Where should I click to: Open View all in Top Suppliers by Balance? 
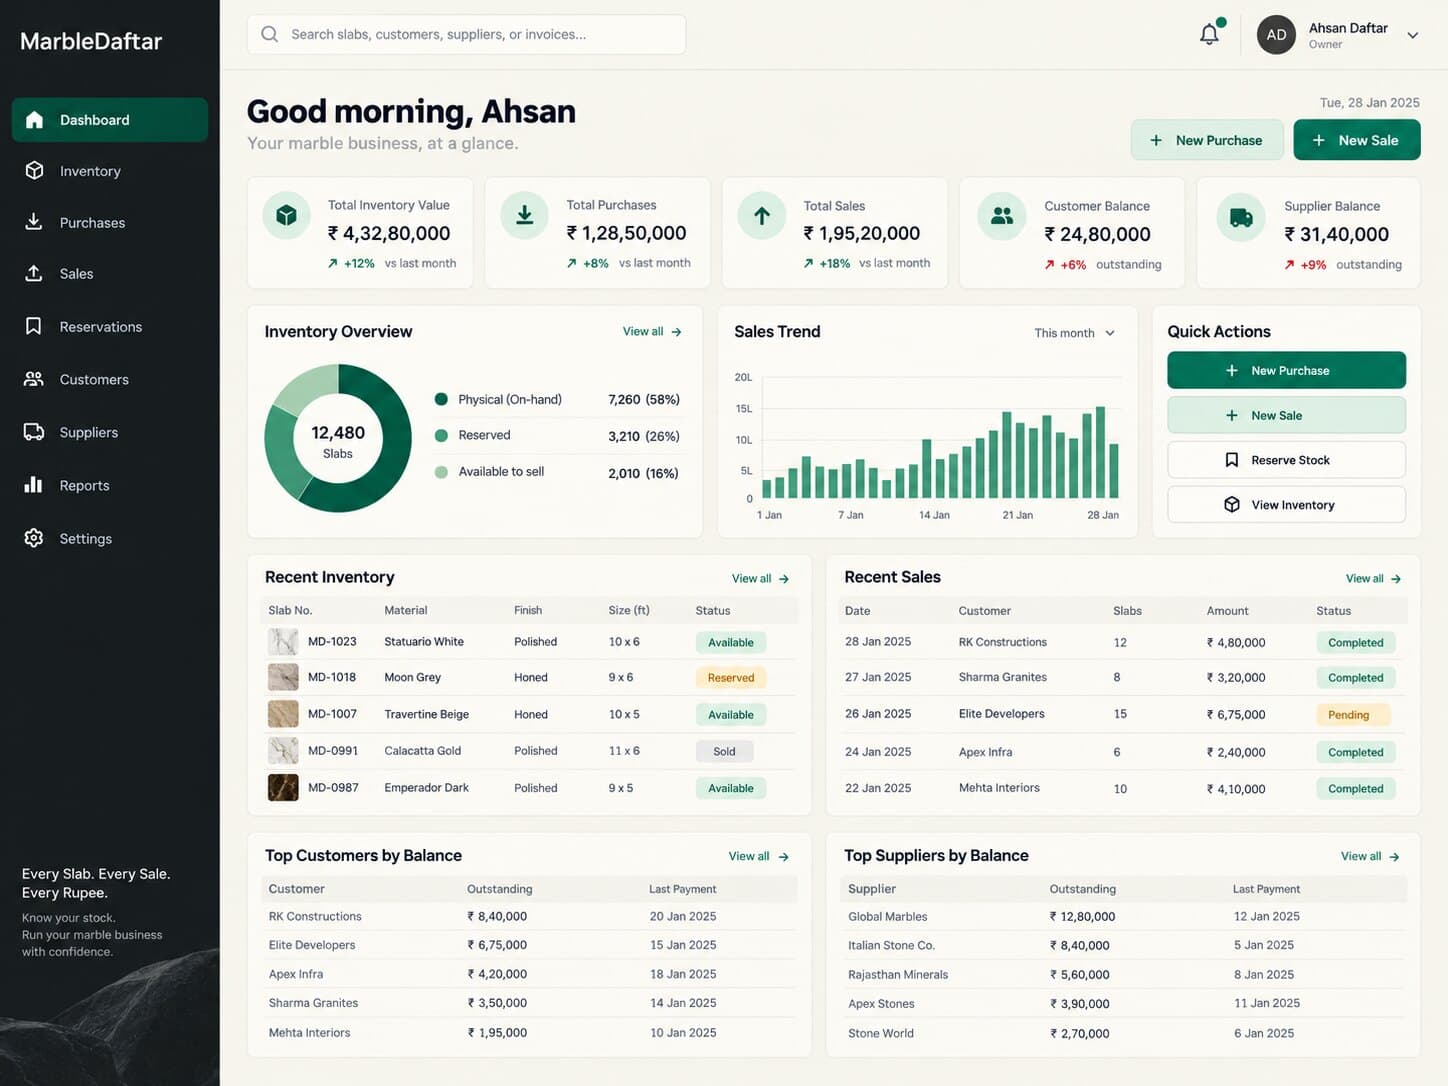(x=1370, y=857)
